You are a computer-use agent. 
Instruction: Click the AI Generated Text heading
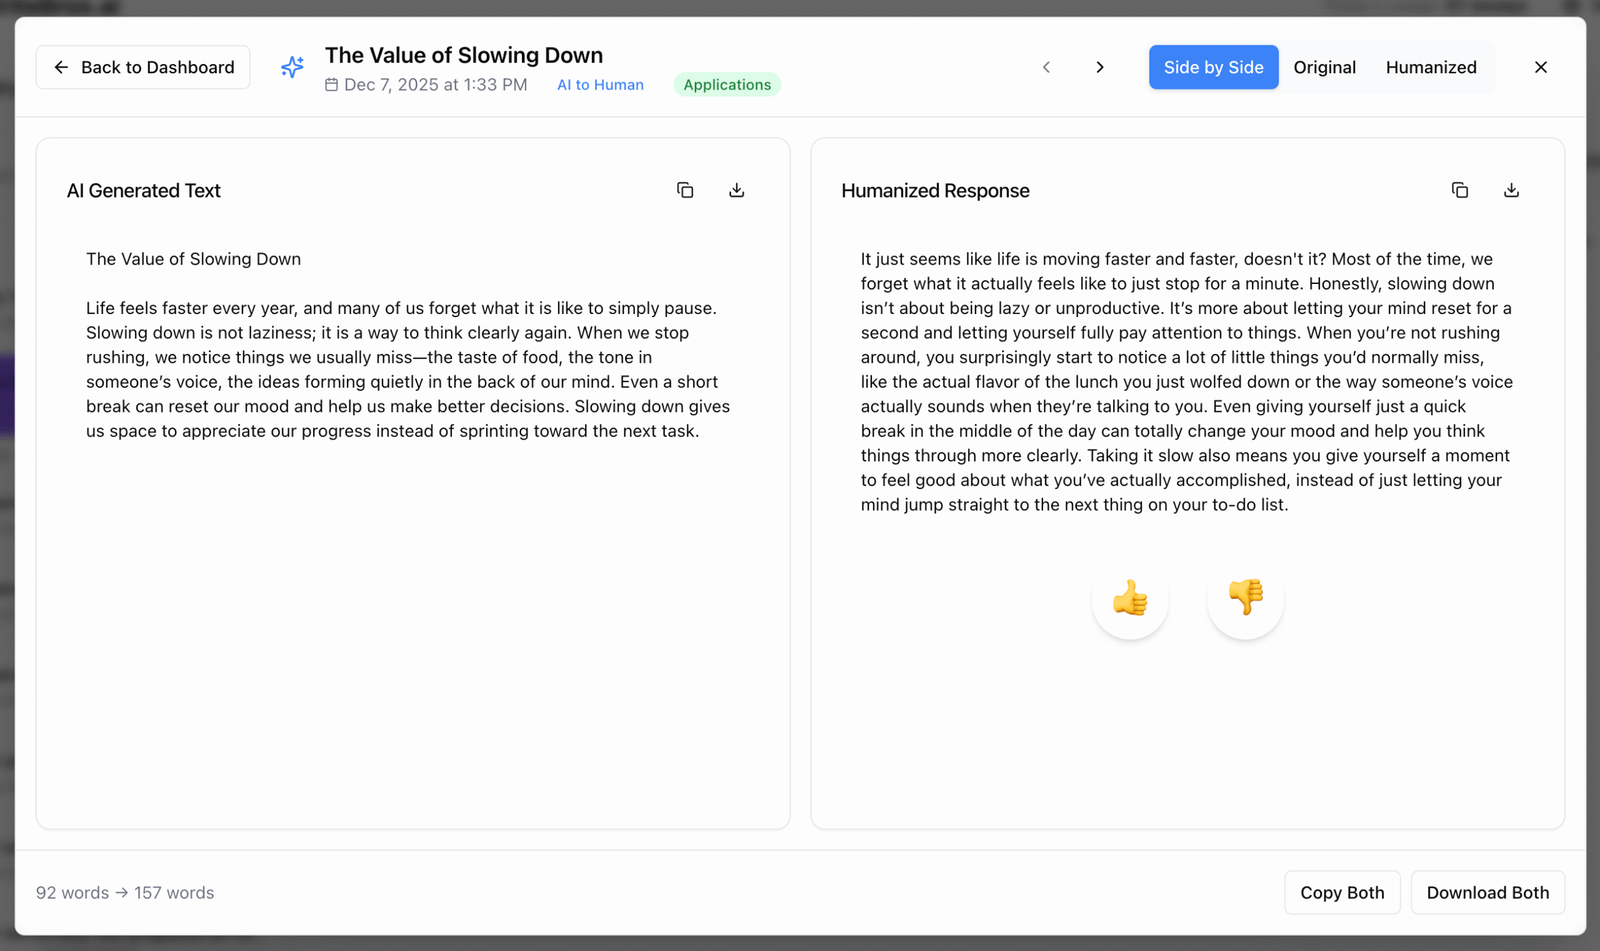[144, 191]
